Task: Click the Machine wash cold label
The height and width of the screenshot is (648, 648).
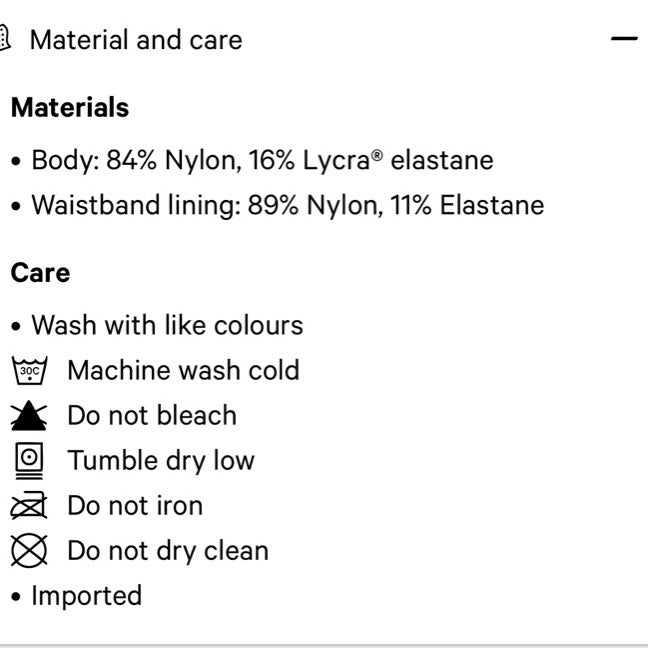Action: [183, 370]
